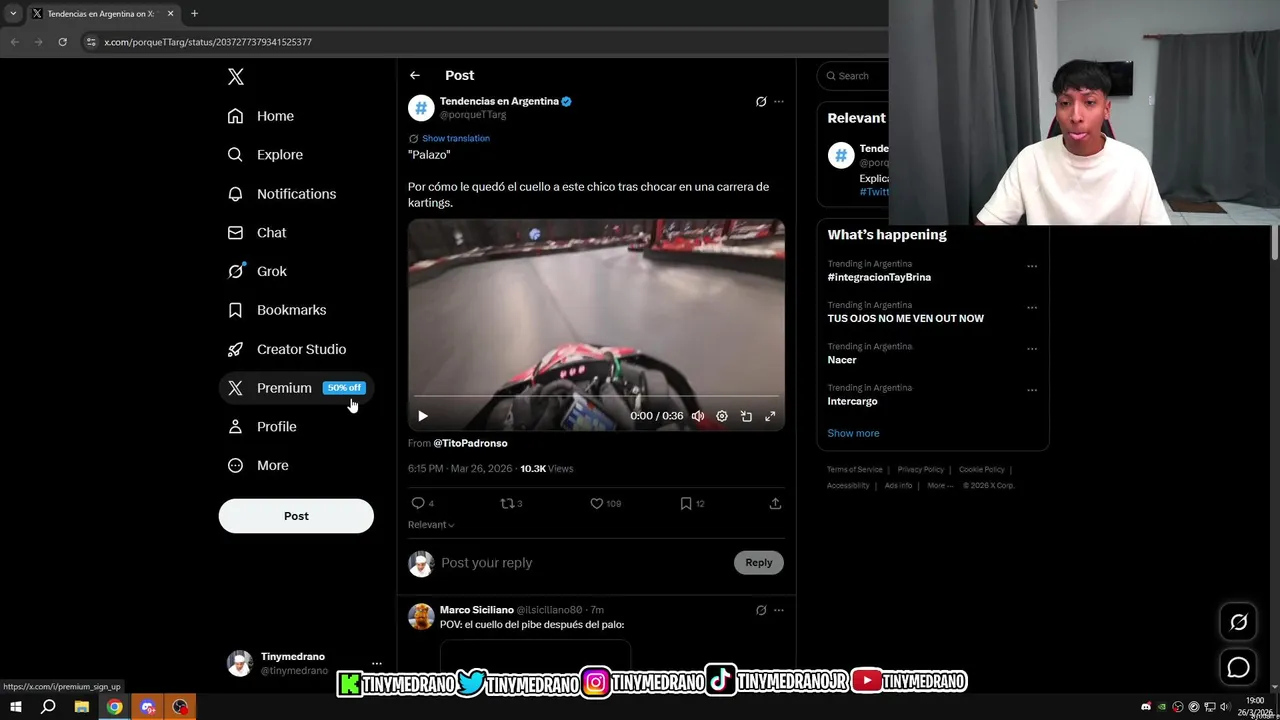Go back using the Post header arrow
Screen dimensions: 1280x720
(415, 75)
